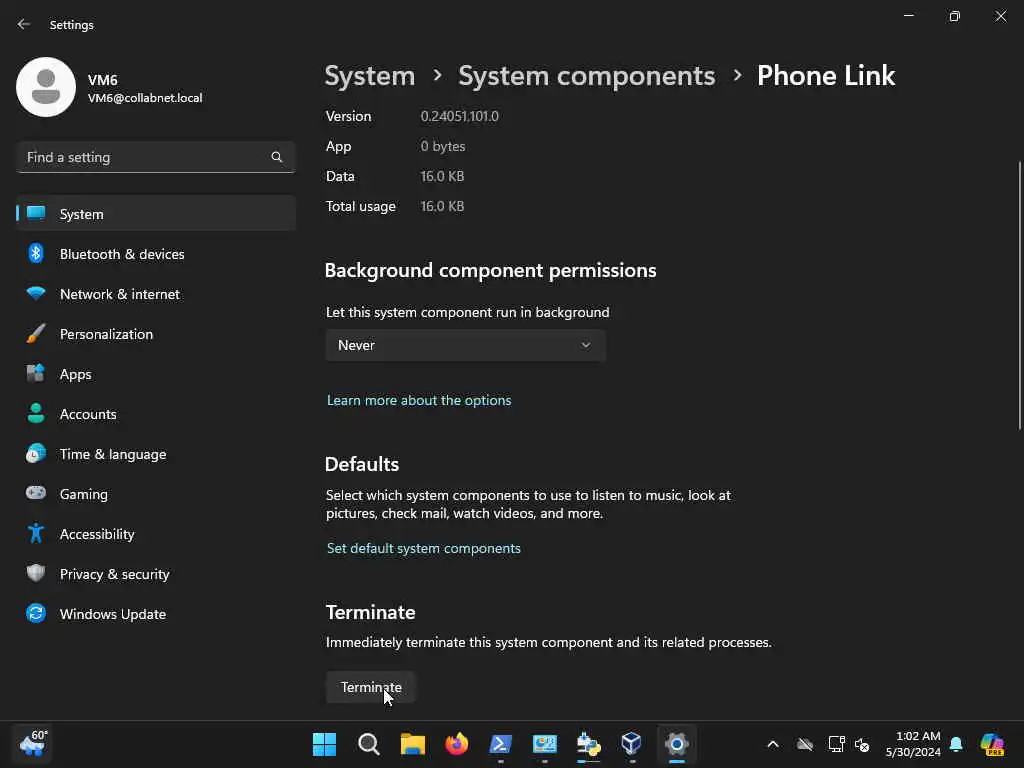
Task: Click the Version value 0.24051.101.0
Action: coord(460,116)
